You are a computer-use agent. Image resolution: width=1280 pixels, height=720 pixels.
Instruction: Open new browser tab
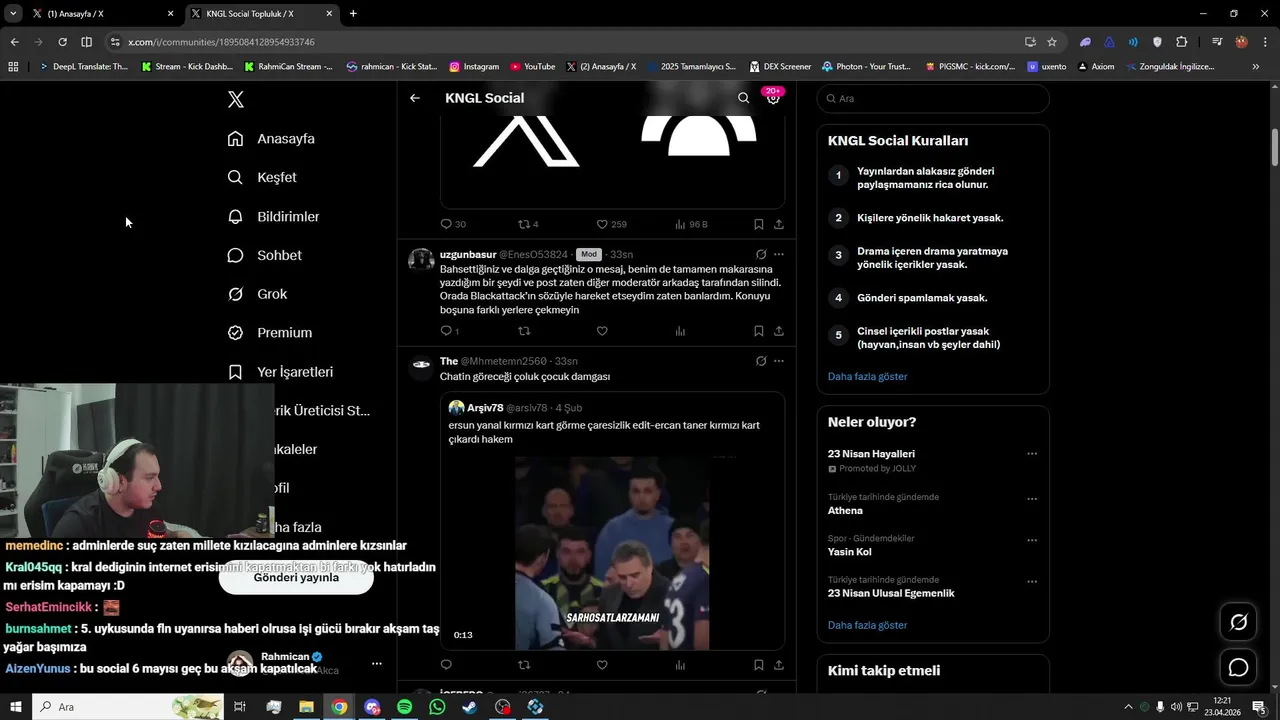coord(353,13)
